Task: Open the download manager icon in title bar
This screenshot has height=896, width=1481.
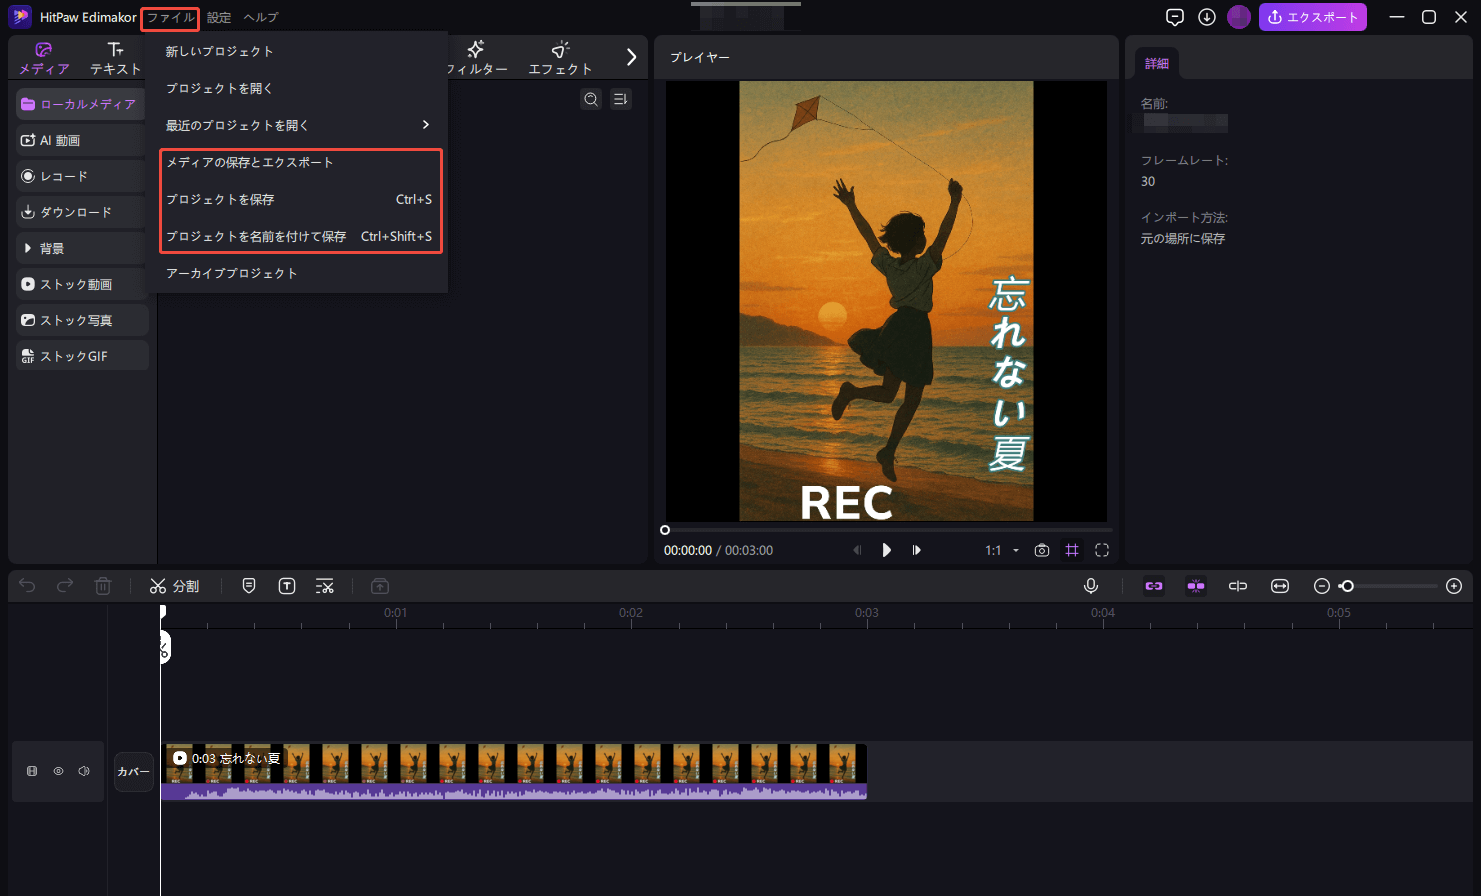Action: point(1207,17)
